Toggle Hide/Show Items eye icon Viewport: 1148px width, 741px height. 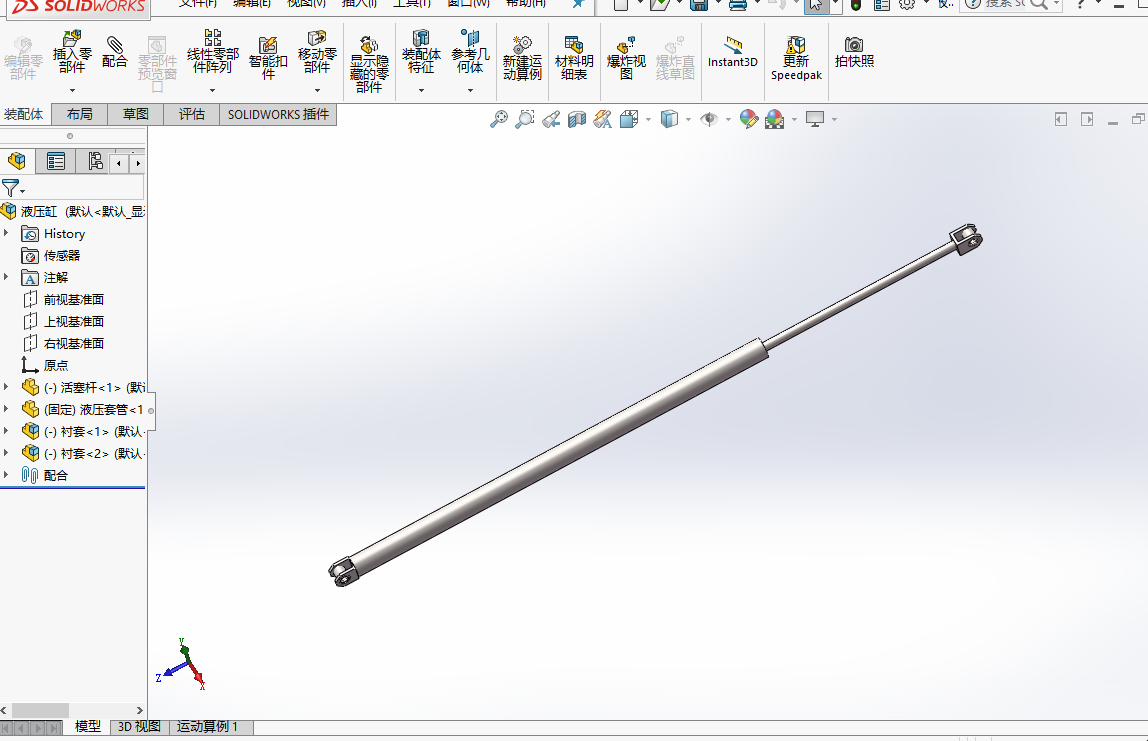[x=709, y=119]
